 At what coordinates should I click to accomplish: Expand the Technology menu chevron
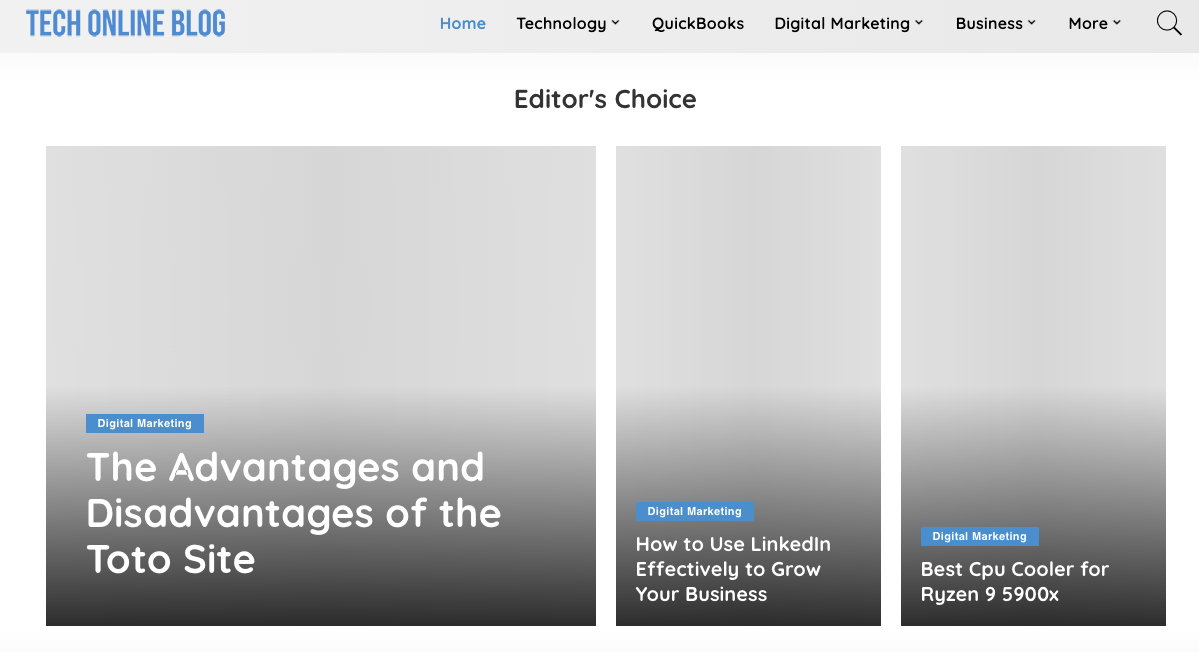[616, 23]
